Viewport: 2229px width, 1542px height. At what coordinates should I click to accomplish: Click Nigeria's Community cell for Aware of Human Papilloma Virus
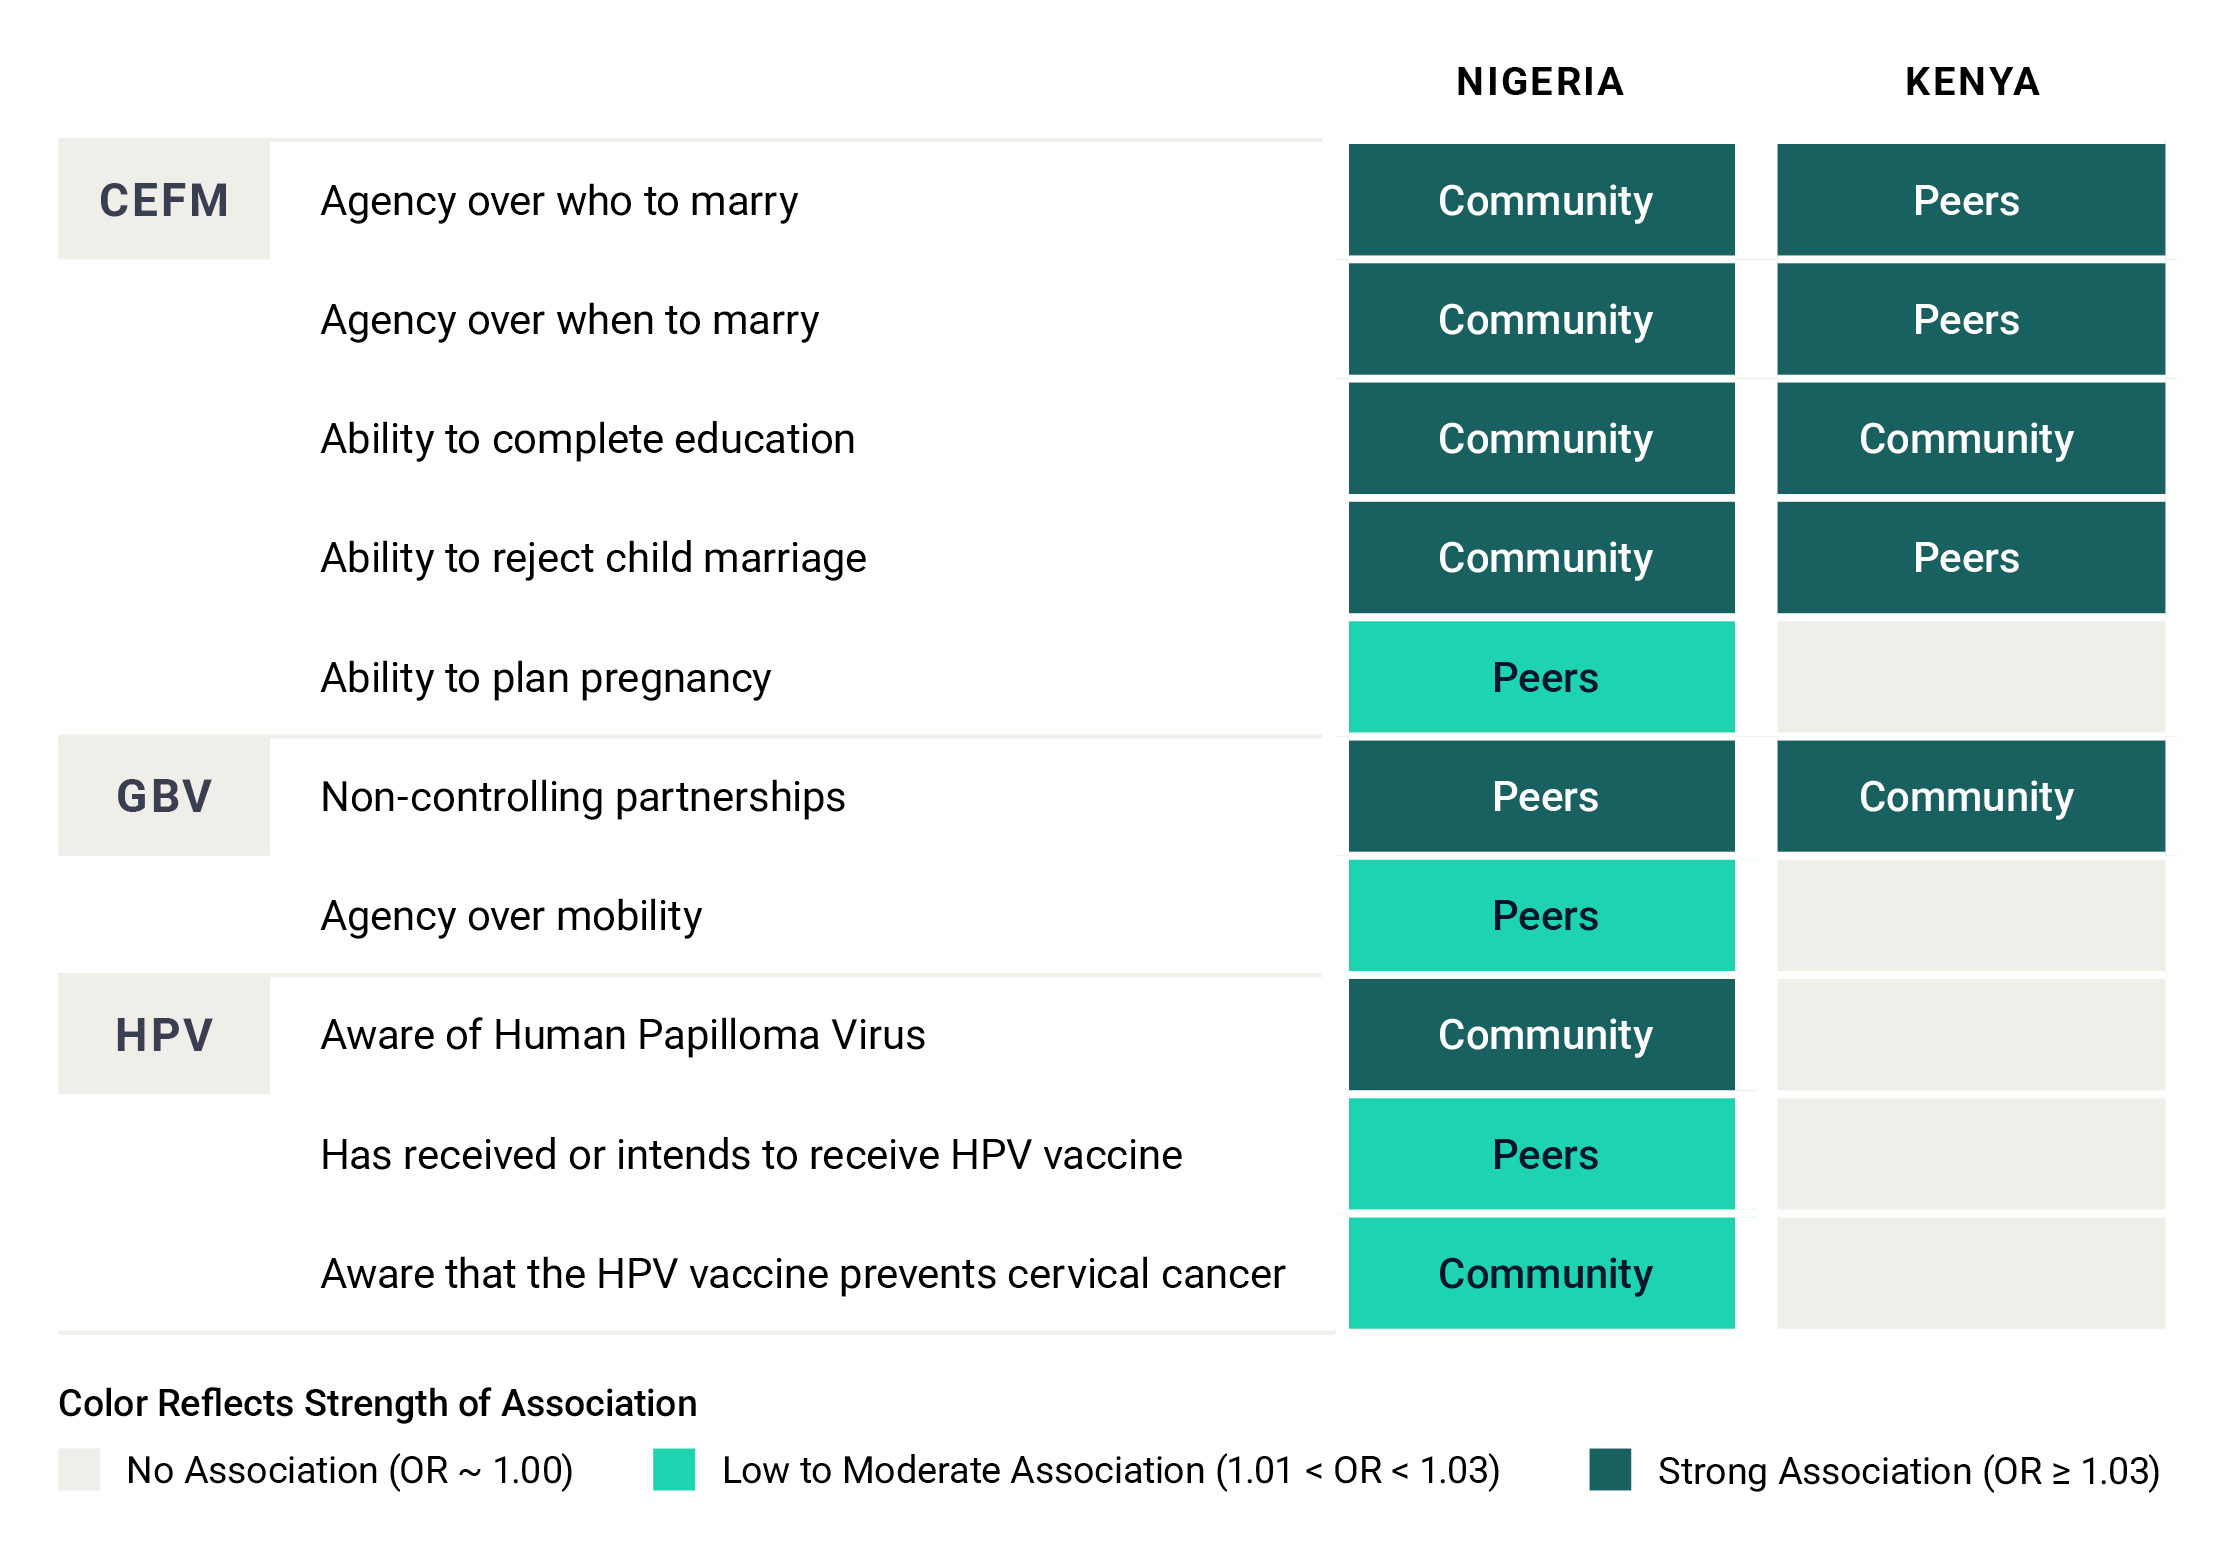[x=1541, y=1034]
